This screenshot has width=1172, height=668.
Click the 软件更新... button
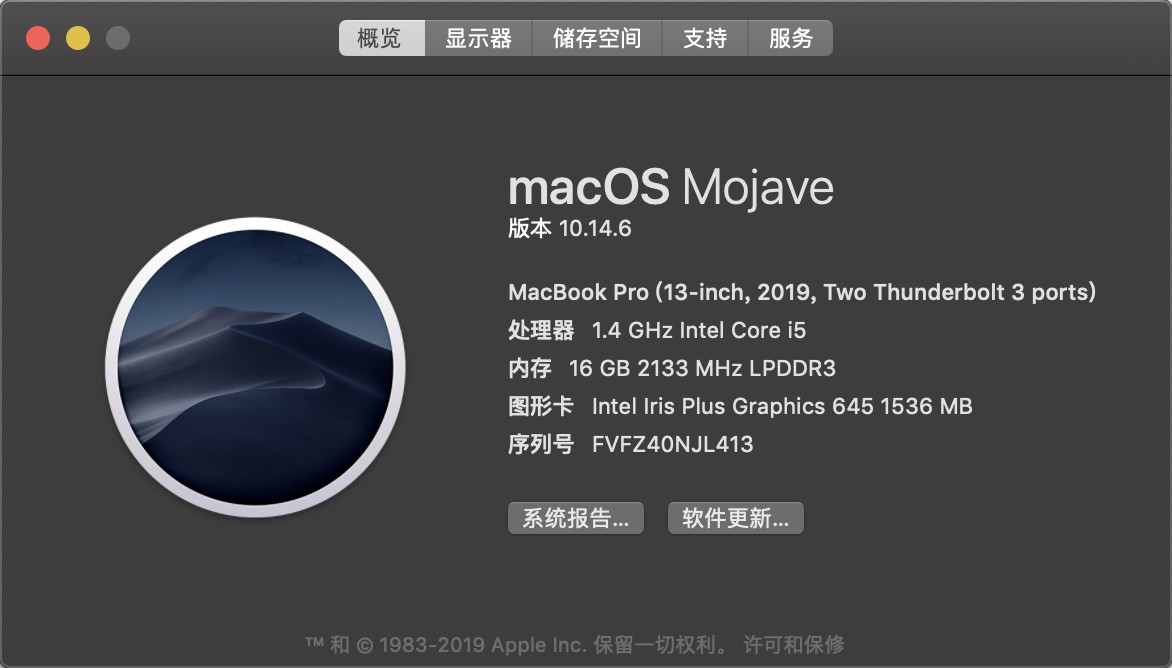(x=735, y=518)
